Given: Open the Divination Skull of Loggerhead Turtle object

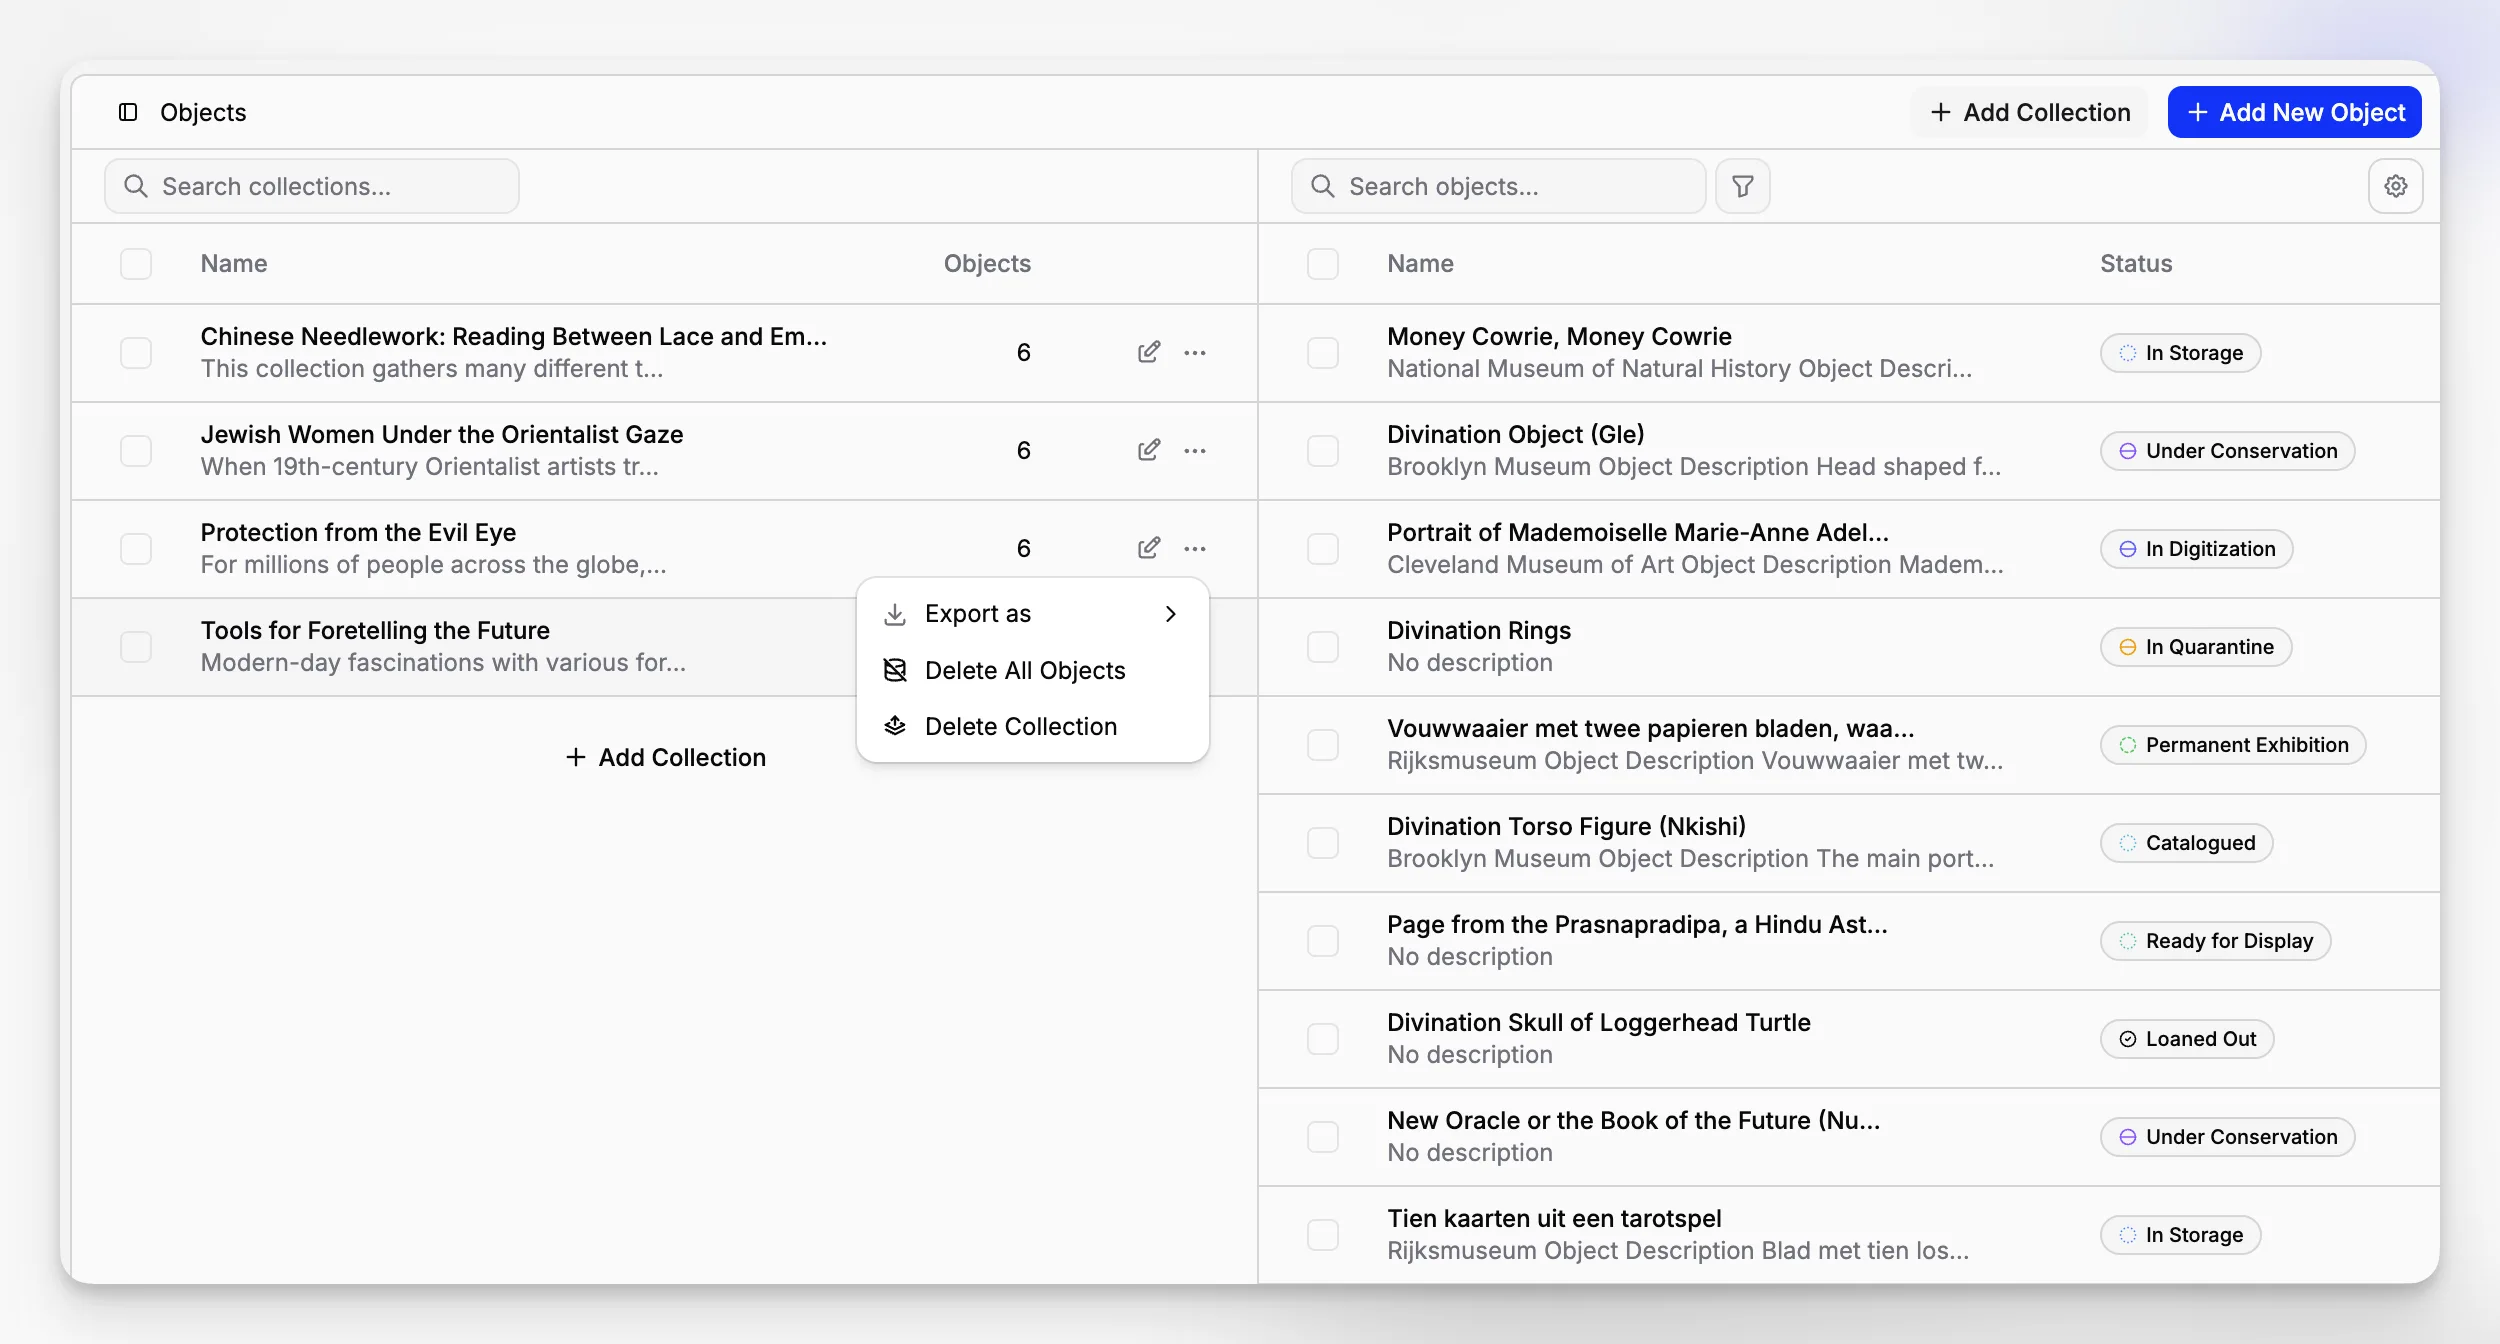Looking at the screenshot, I should coord(1598,1023).
